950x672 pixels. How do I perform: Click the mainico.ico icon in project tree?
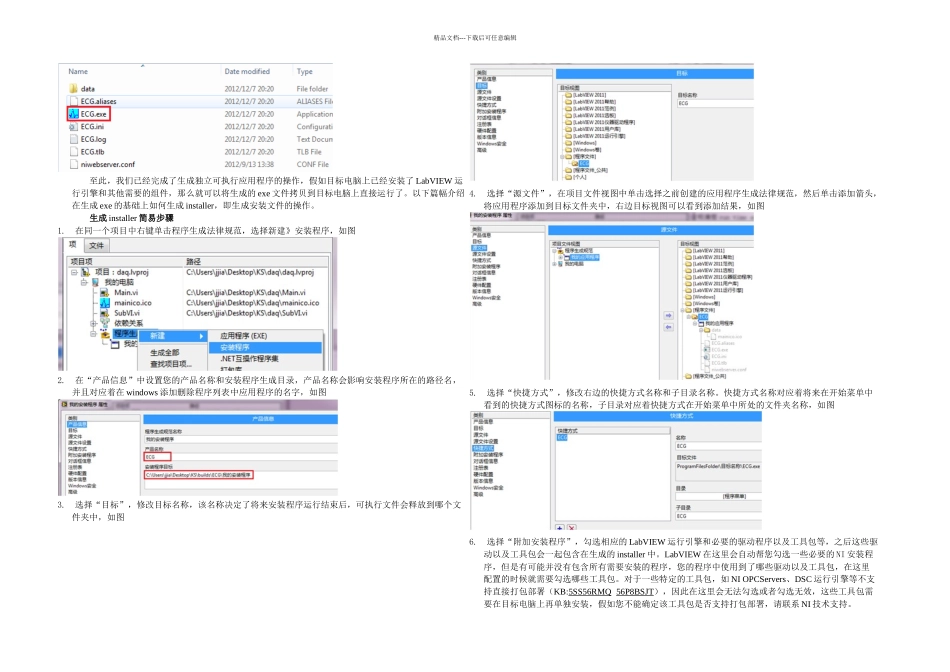coord(105,303)
